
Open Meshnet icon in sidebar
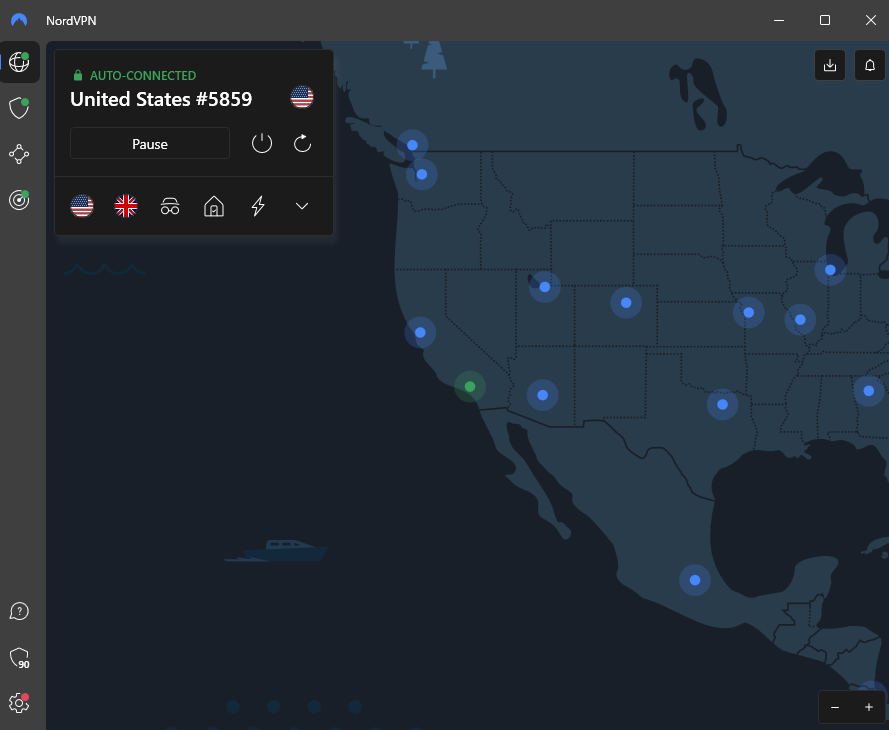click(19, 154)
